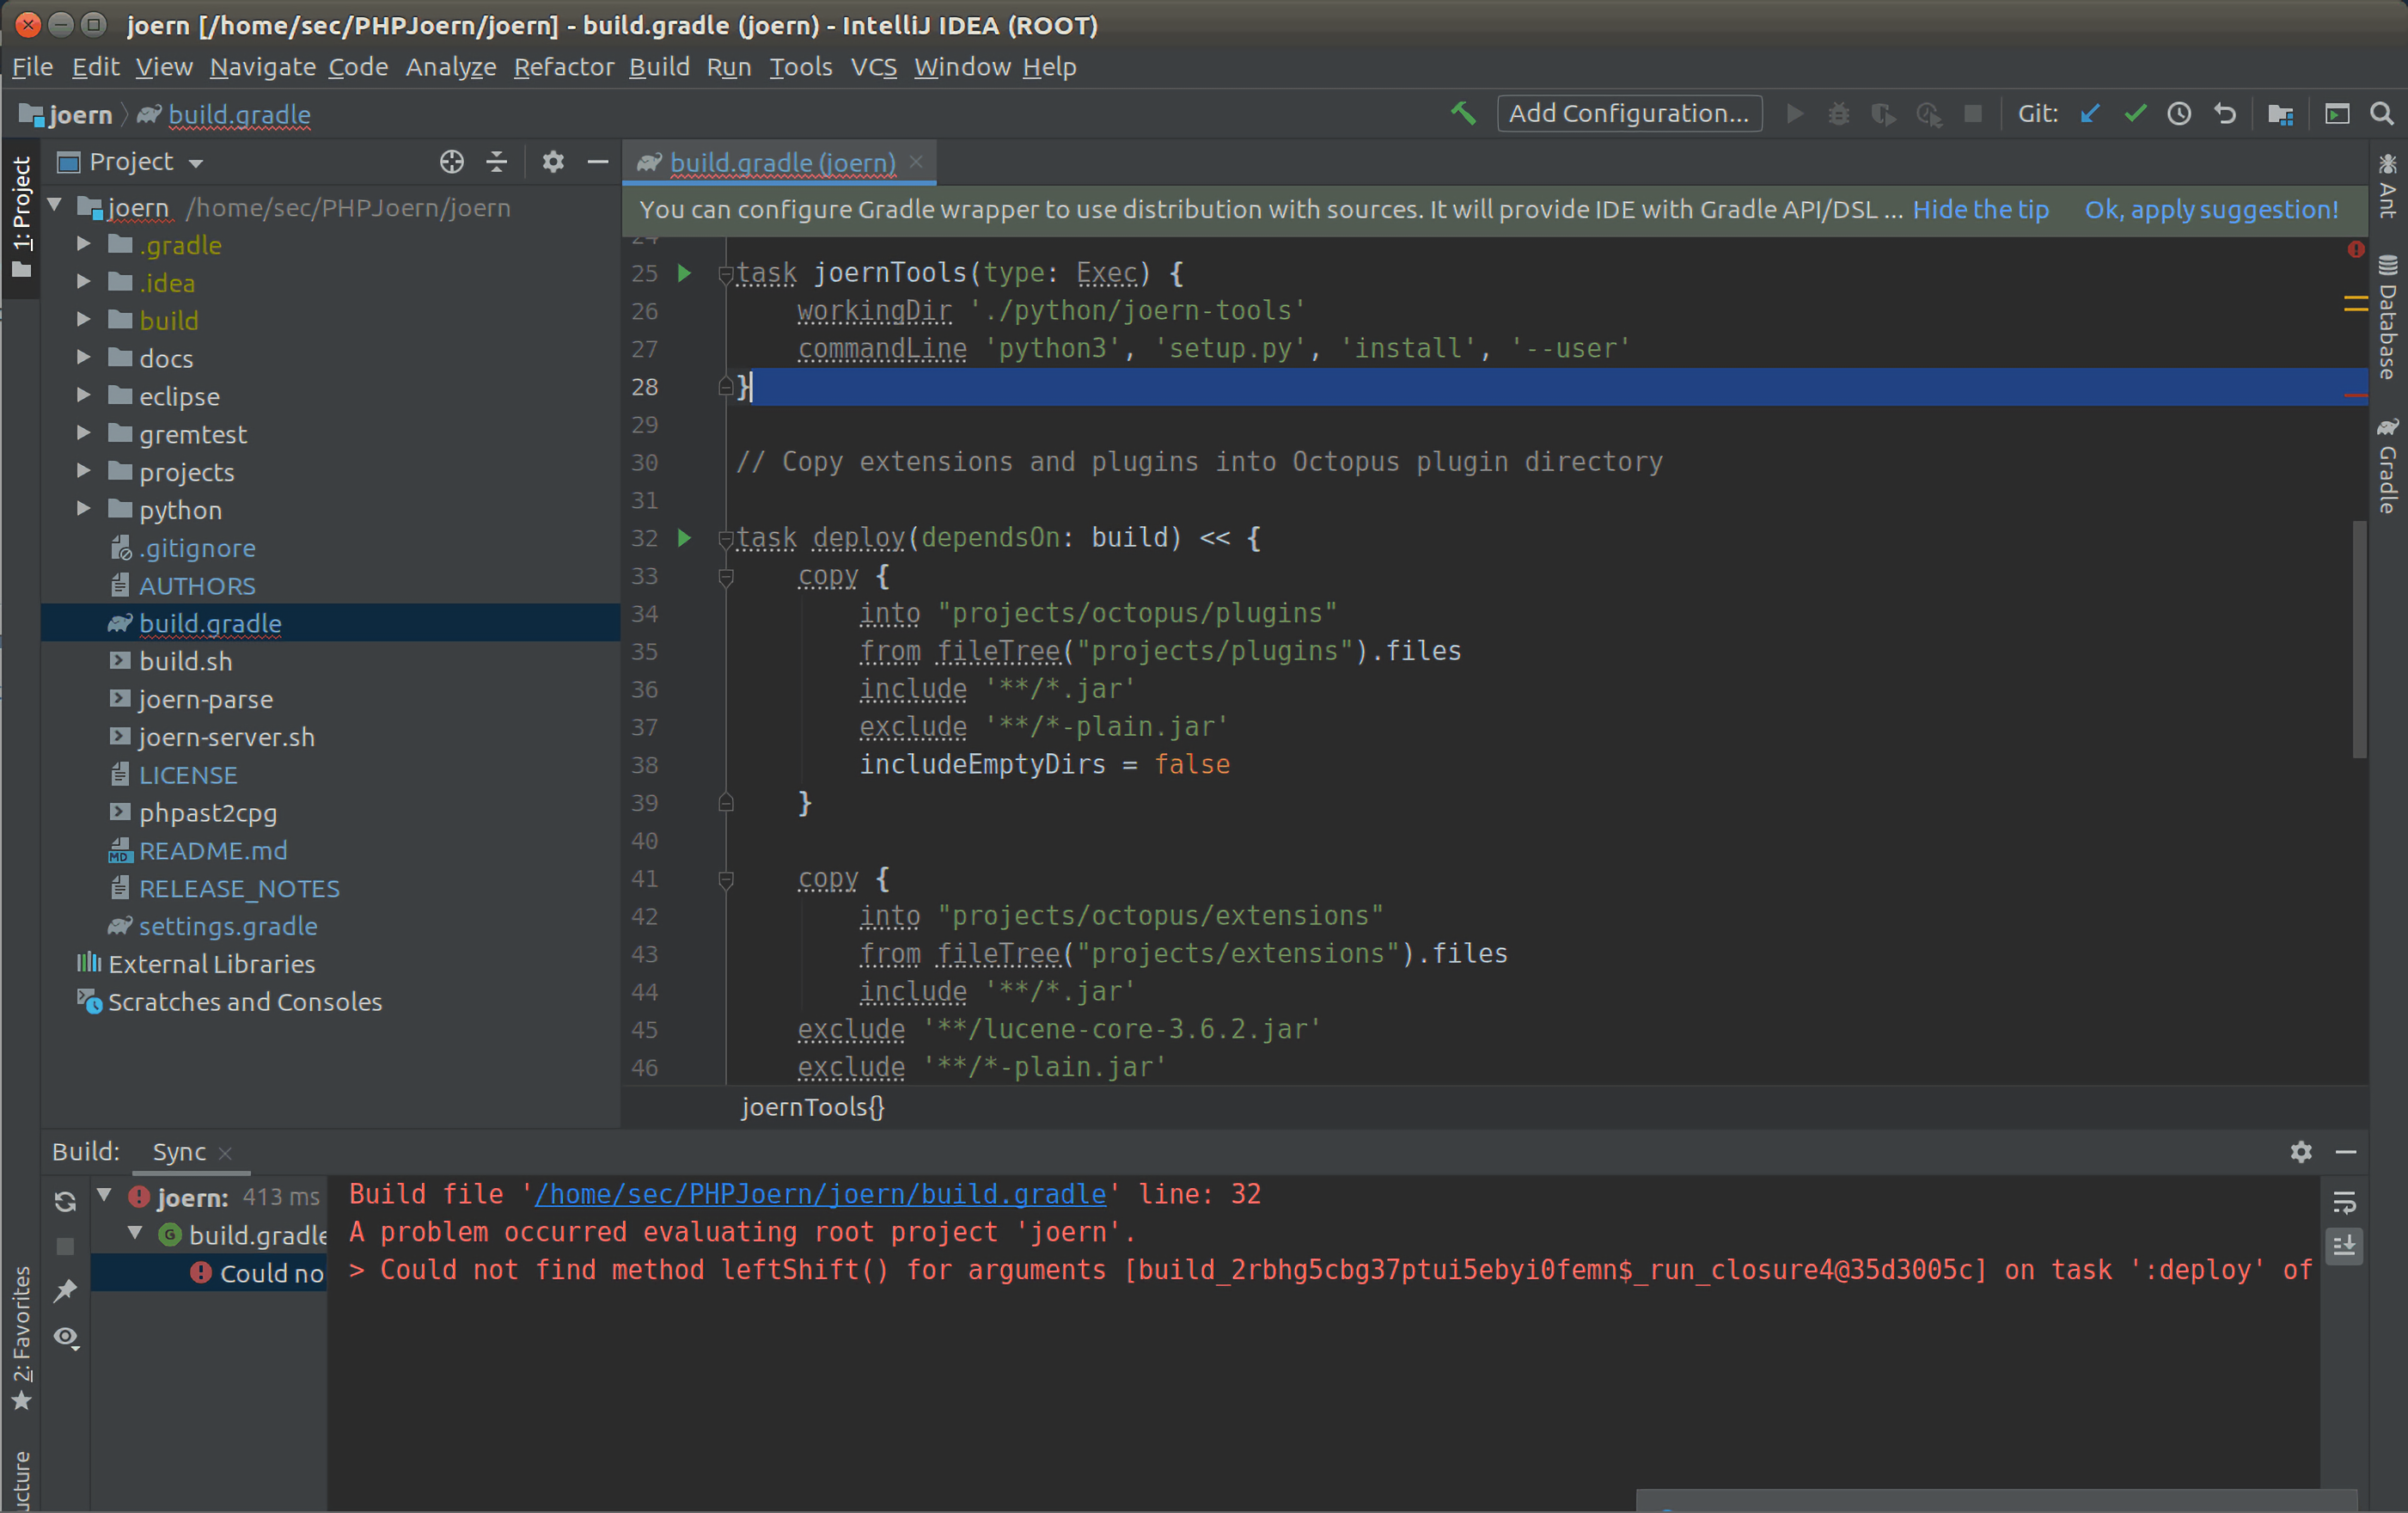Expand the python folder
Image resolution: width=2408 pixels, height=1513 pixels.
(84, 509)
